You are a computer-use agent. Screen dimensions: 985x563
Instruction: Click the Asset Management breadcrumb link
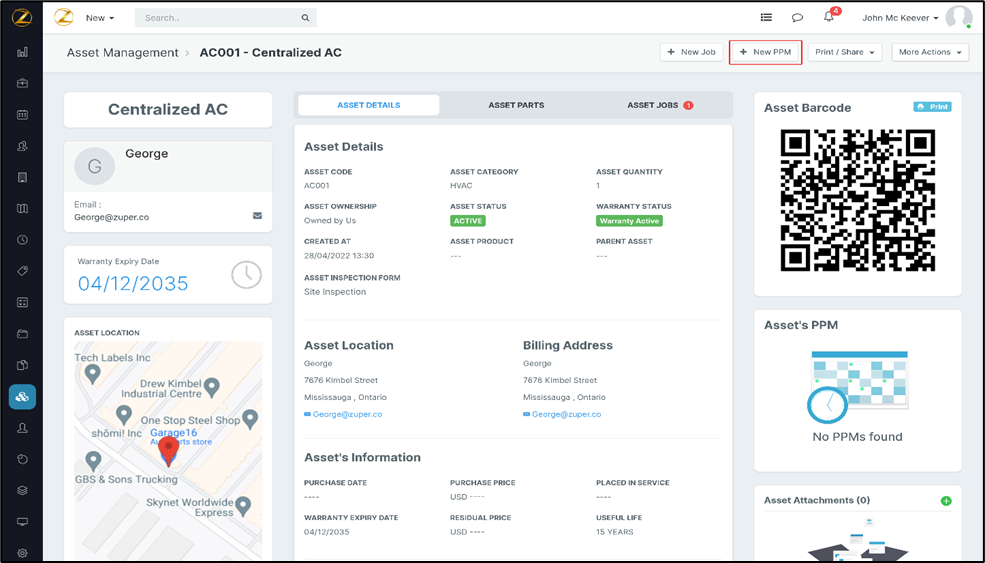[122, 53]
